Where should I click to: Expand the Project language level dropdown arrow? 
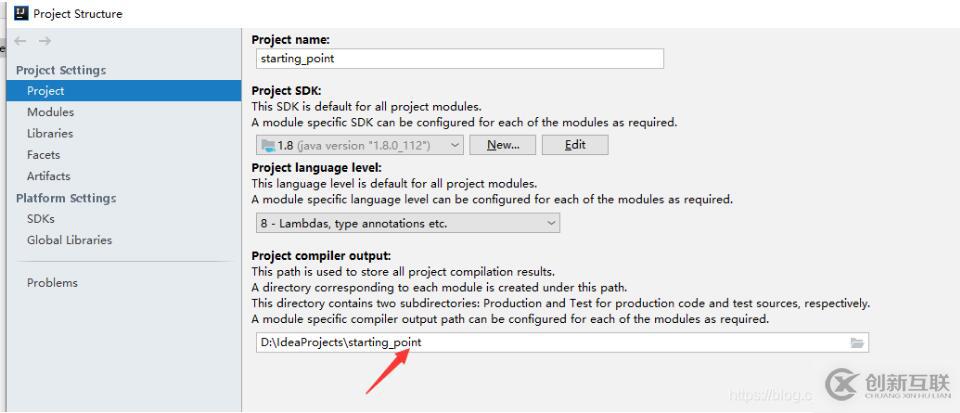(552, 223)
